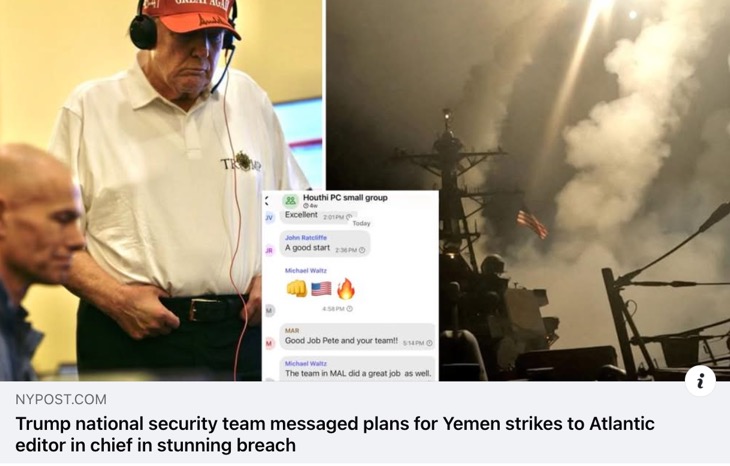Click the Today date separator label
Viewport: 730px width, 466px height.
pos(361,223)
